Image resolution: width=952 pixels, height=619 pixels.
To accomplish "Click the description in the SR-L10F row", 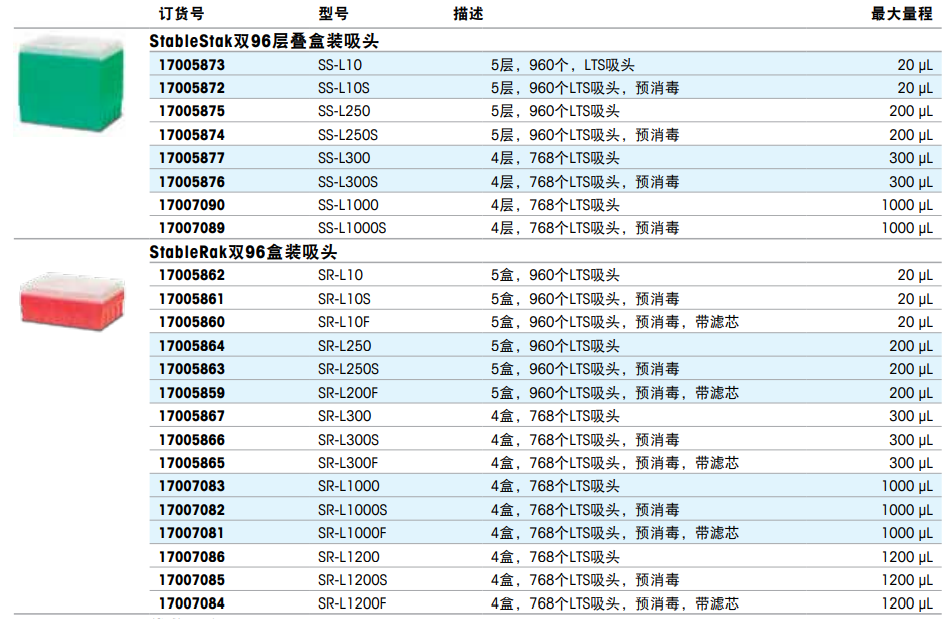I will 615,322.
